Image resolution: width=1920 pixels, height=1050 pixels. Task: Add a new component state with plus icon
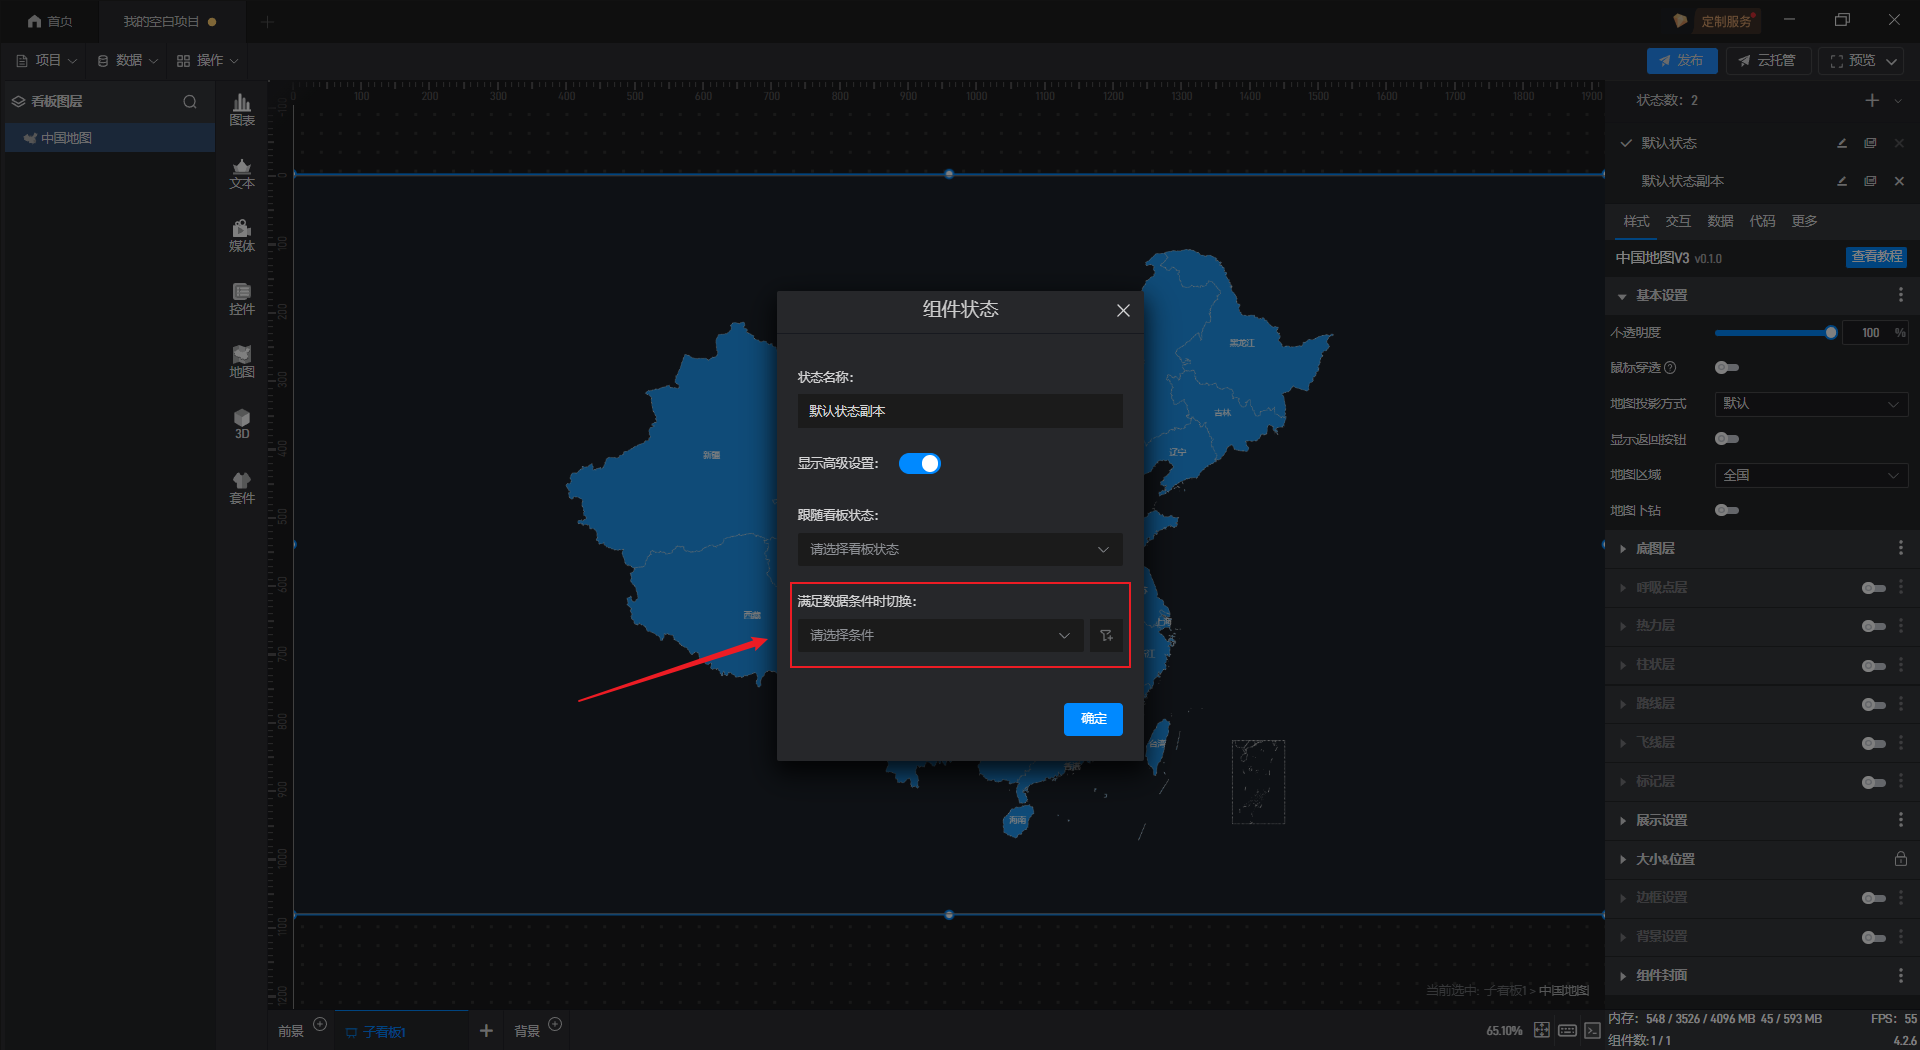click(1872, 100)
